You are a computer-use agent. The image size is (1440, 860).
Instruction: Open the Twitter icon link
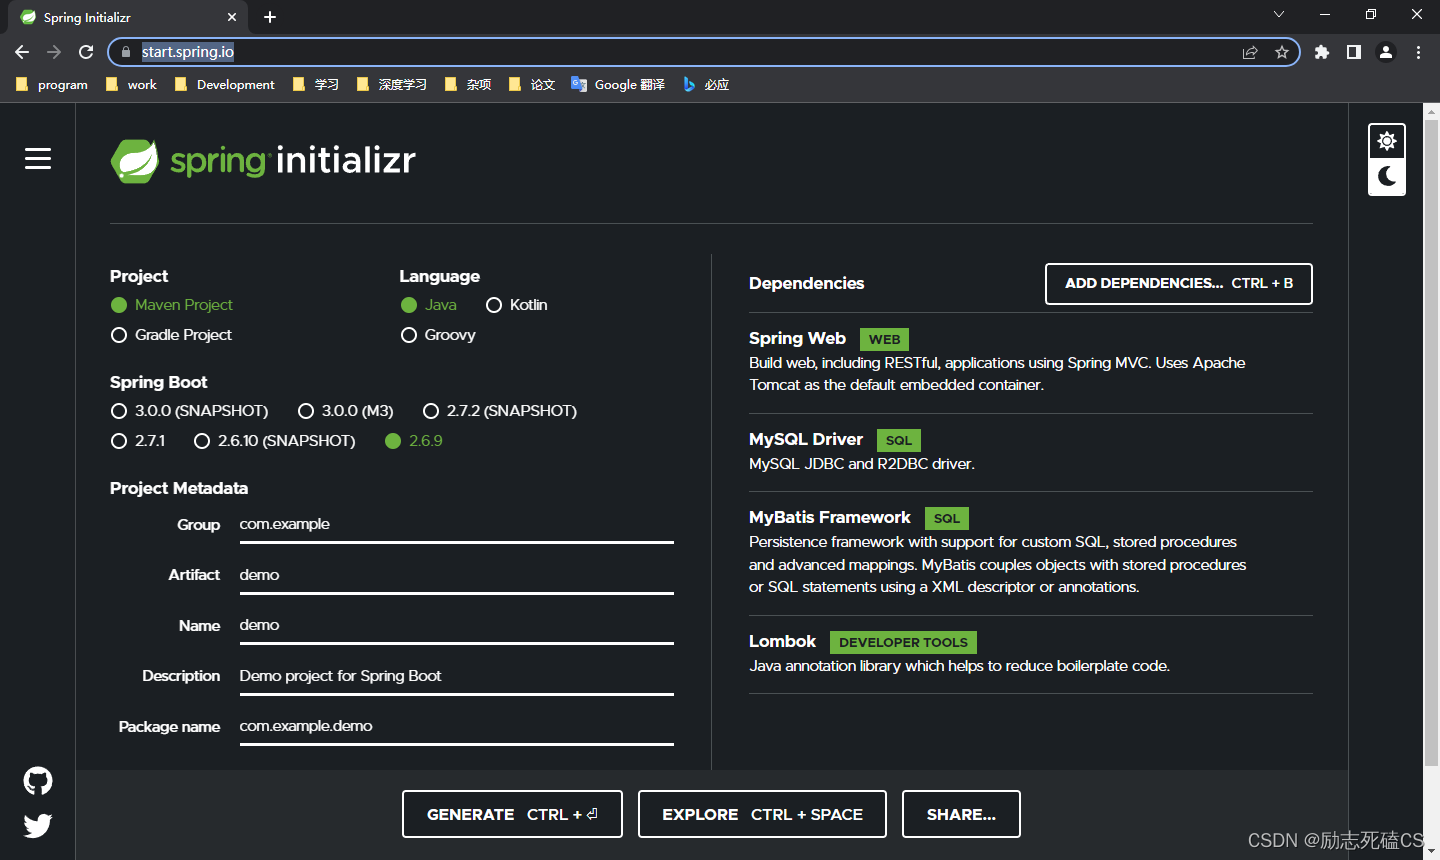tap(38, 826)
